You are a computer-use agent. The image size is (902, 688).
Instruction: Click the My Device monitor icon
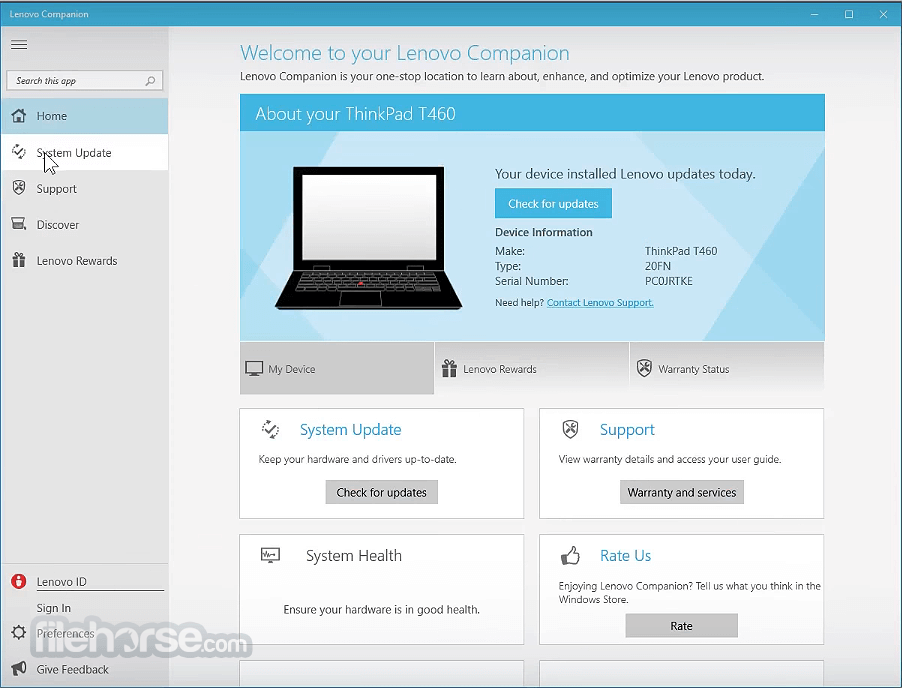[x=254, y=369]
